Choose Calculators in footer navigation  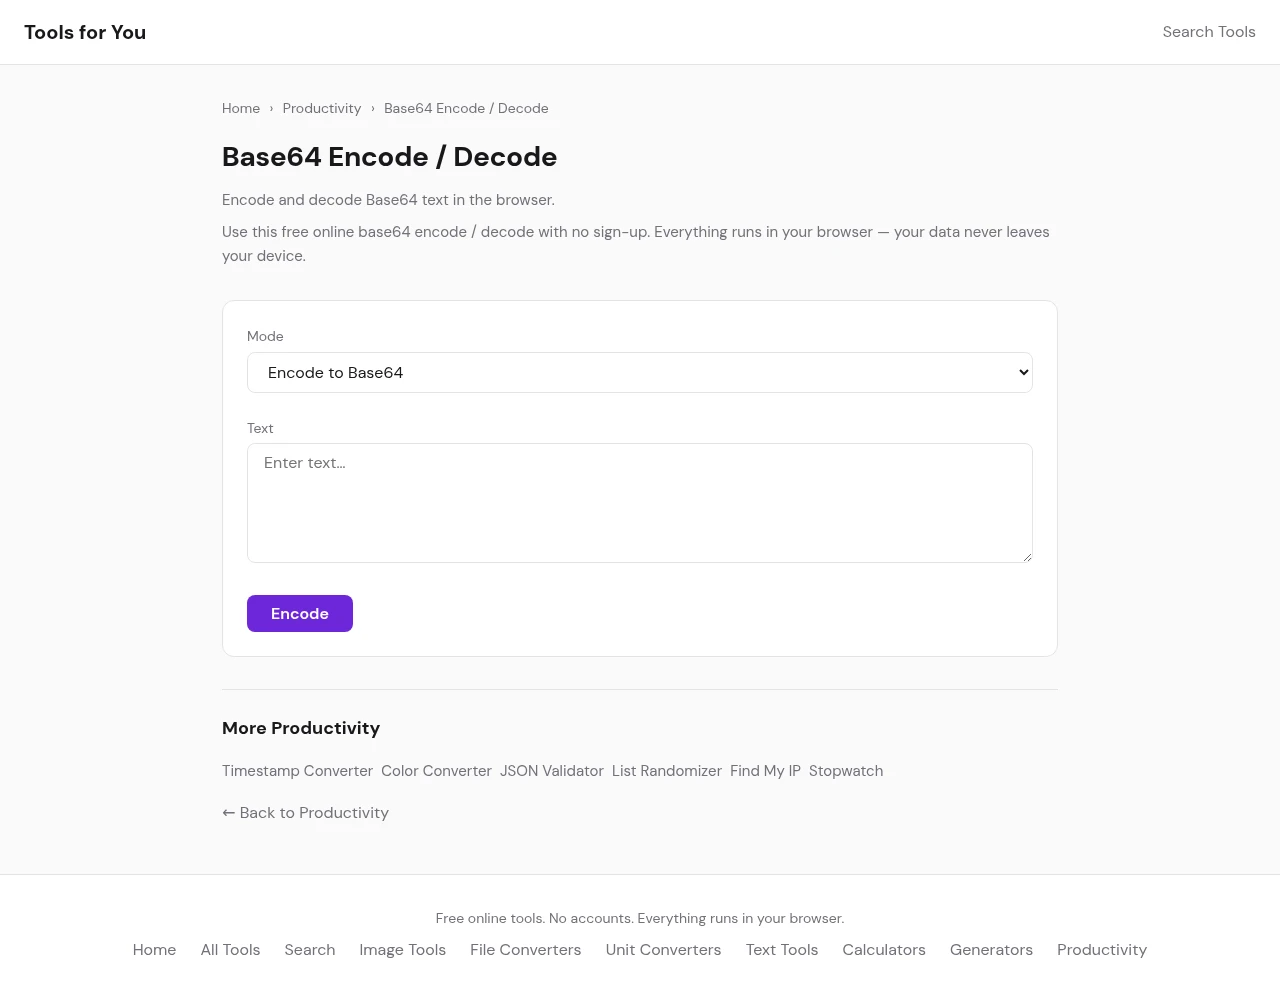tap(884, 950)
